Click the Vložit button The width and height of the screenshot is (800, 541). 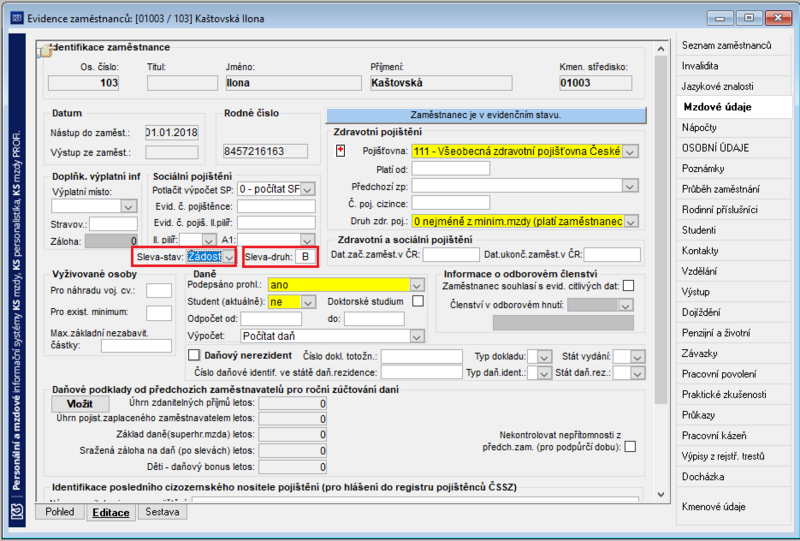pyautogui.click(x=80, y=404)
